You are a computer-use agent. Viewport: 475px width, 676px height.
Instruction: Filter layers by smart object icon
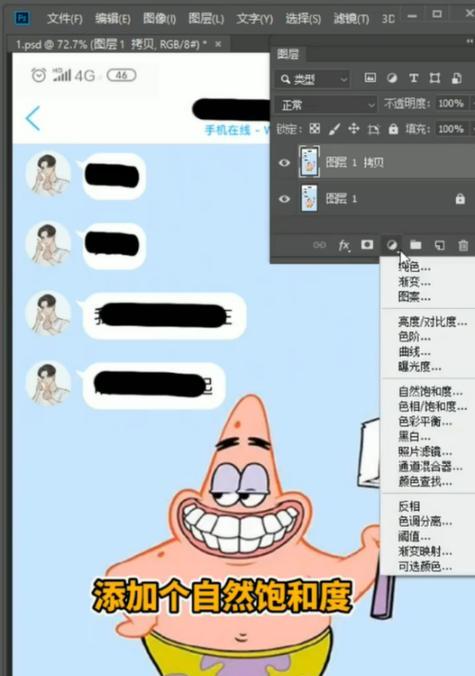[456, 78]
